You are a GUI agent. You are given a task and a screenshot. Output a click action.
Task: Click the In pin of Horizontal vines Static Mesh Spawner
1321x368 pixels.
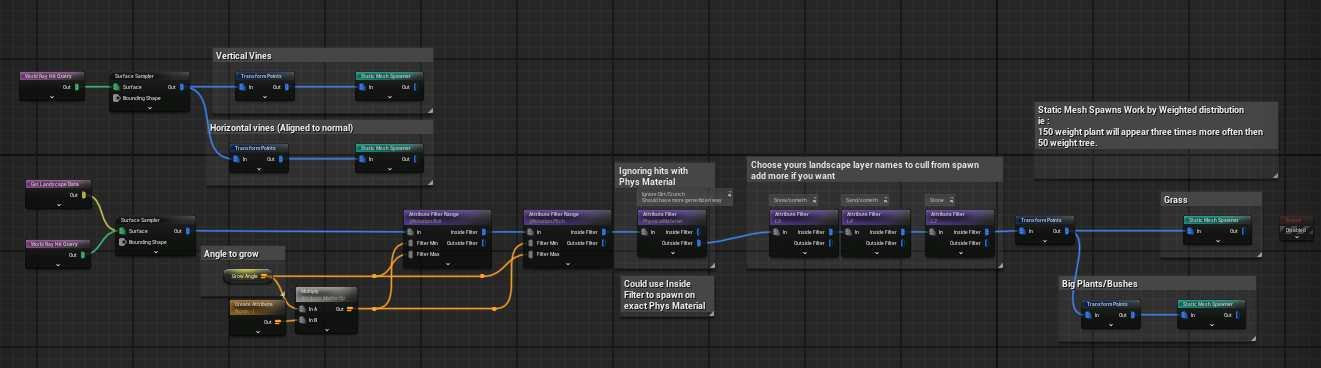(x=363, y=158)
